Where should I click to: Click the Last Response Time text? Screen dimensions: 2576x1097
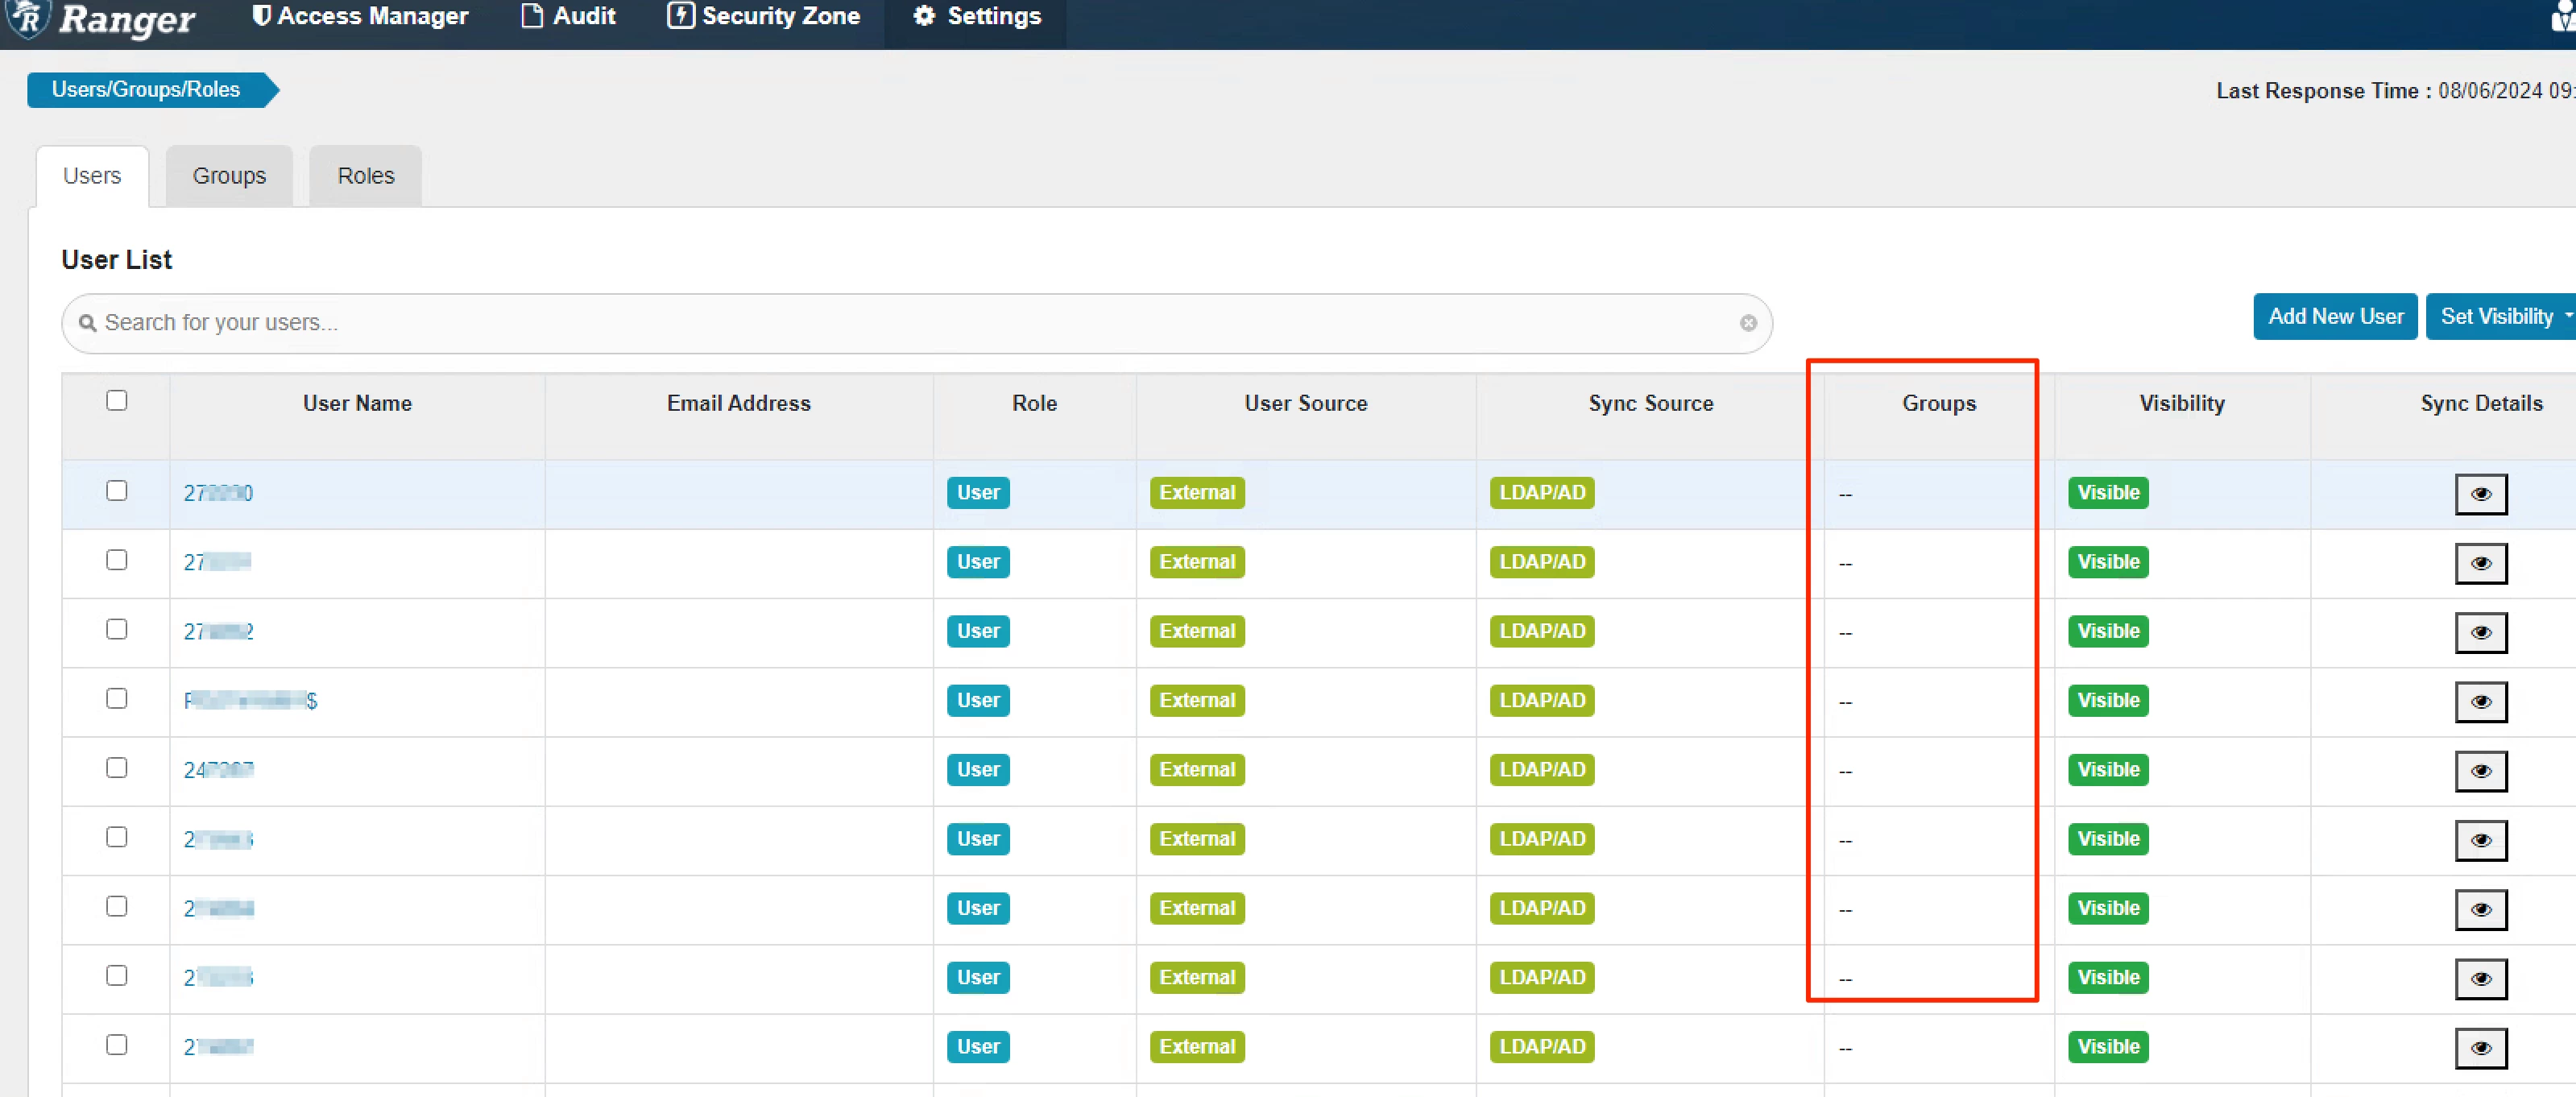point(2396,91)
